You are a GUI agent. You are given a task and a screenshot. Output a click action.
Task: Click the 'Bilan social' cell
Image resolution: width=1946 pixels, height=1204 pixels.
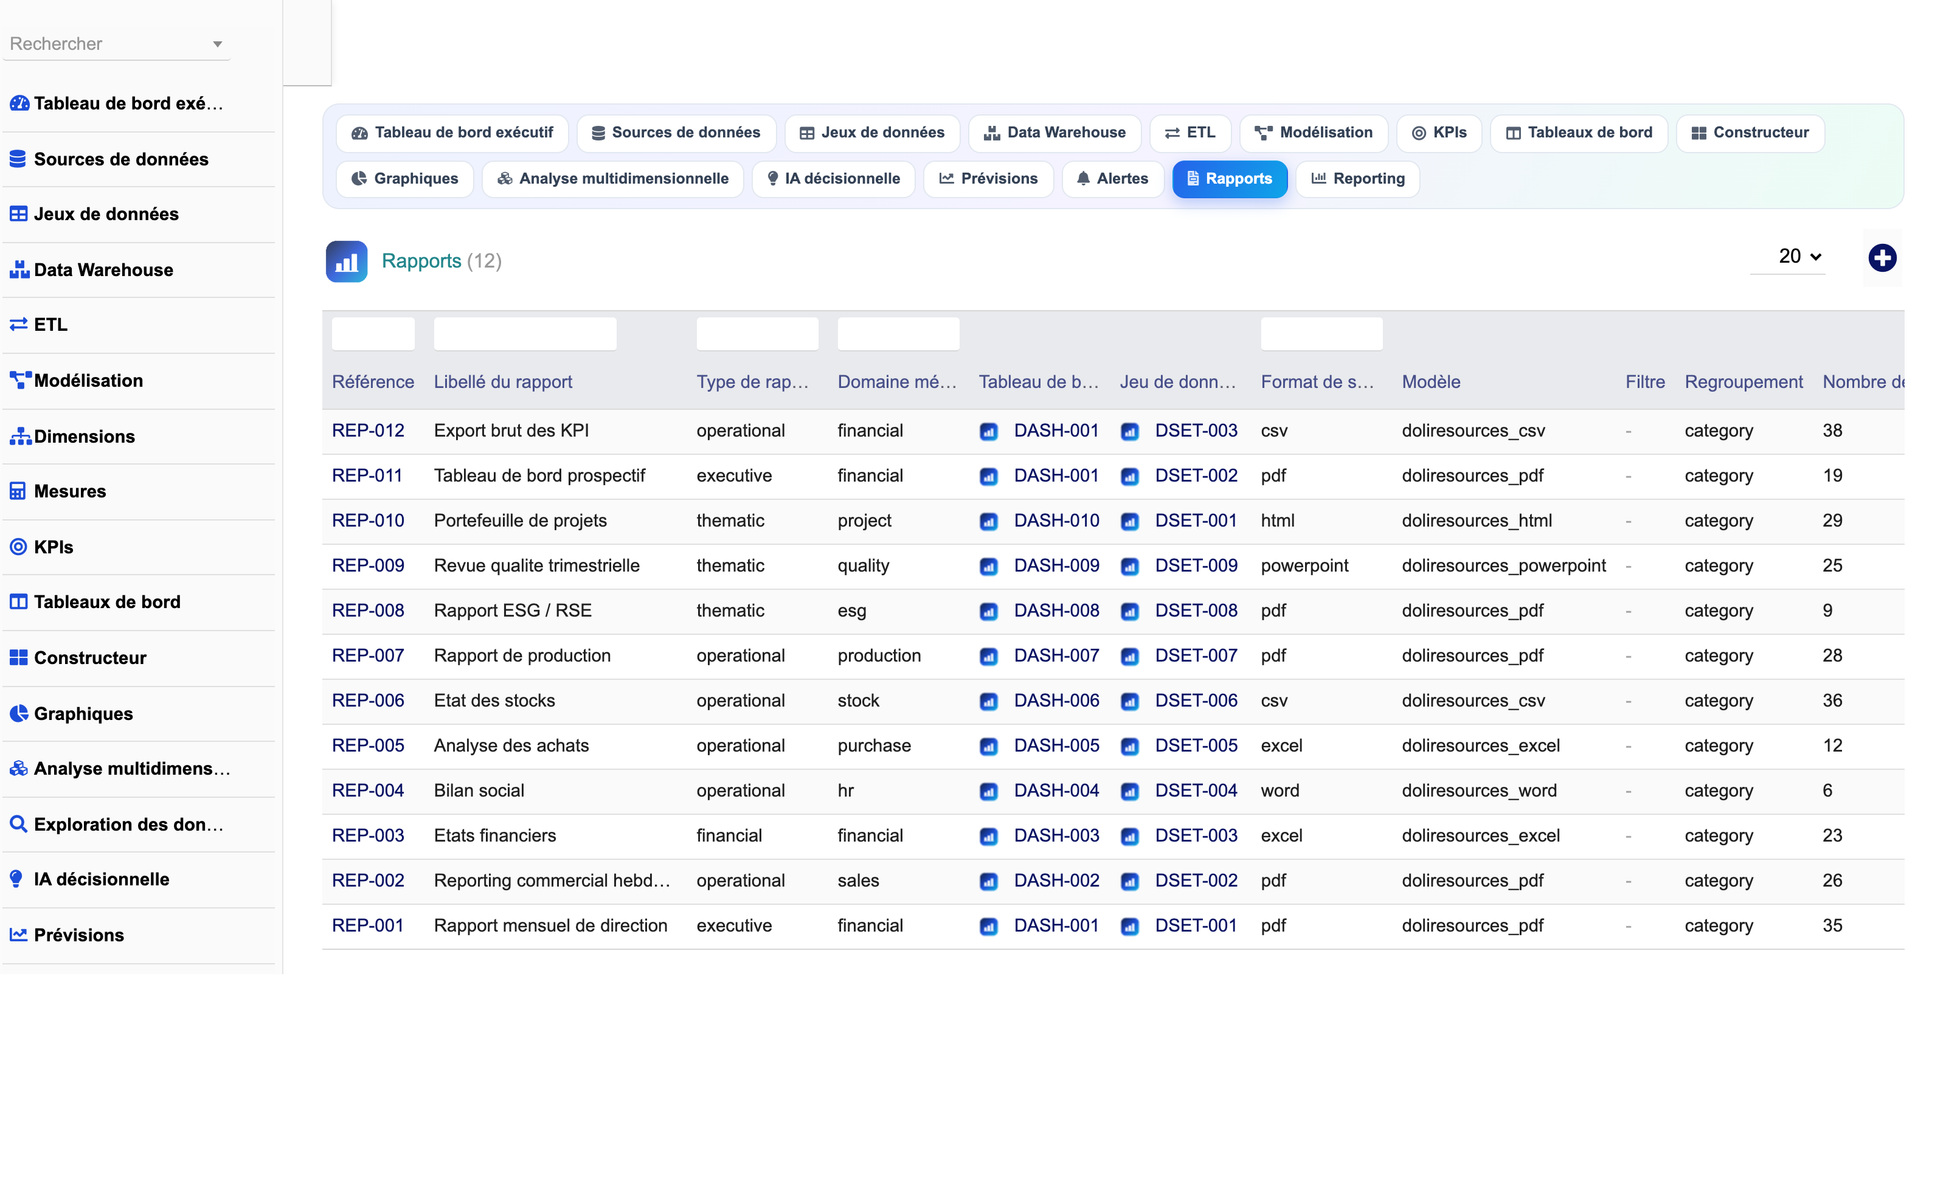click(479, 791)
